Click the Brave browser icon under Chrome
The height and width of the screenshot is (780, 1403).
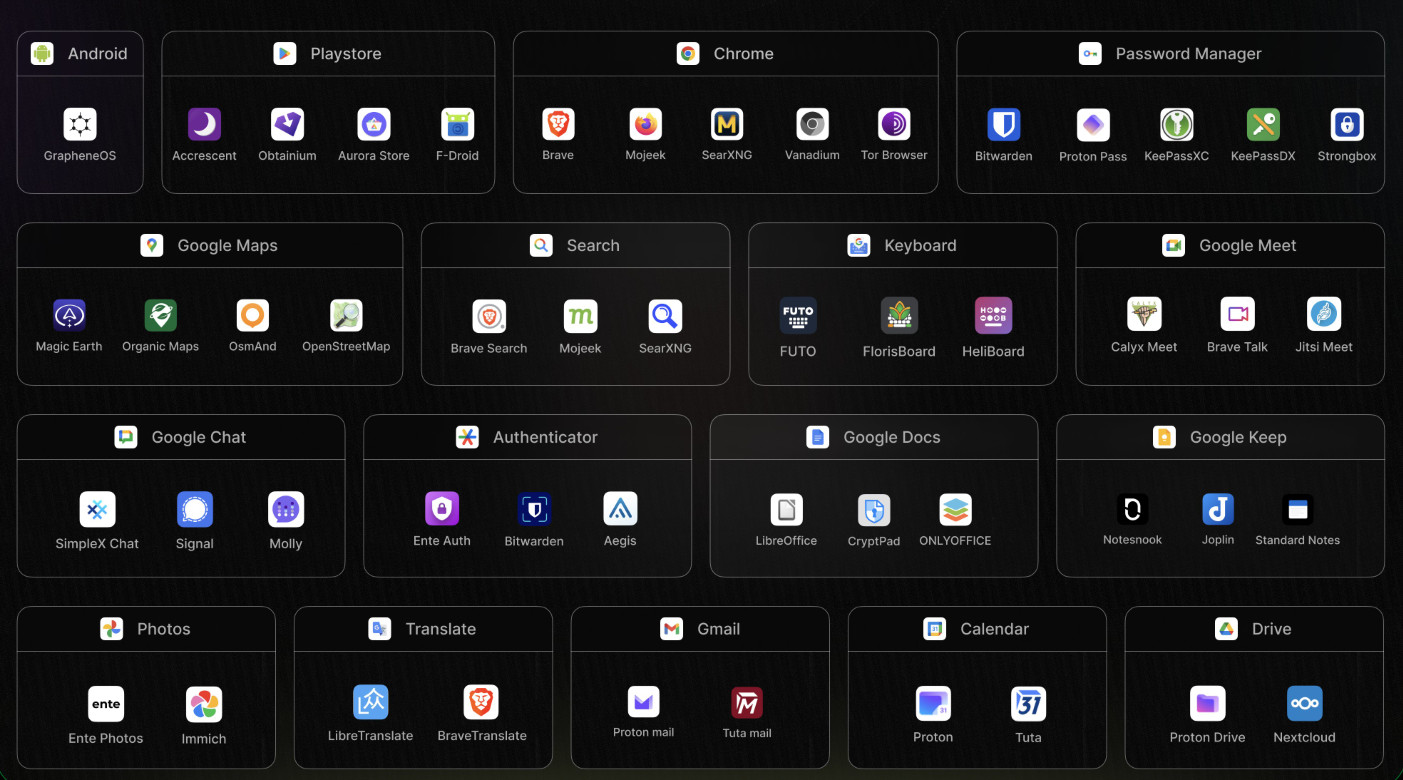pos(558,125)
